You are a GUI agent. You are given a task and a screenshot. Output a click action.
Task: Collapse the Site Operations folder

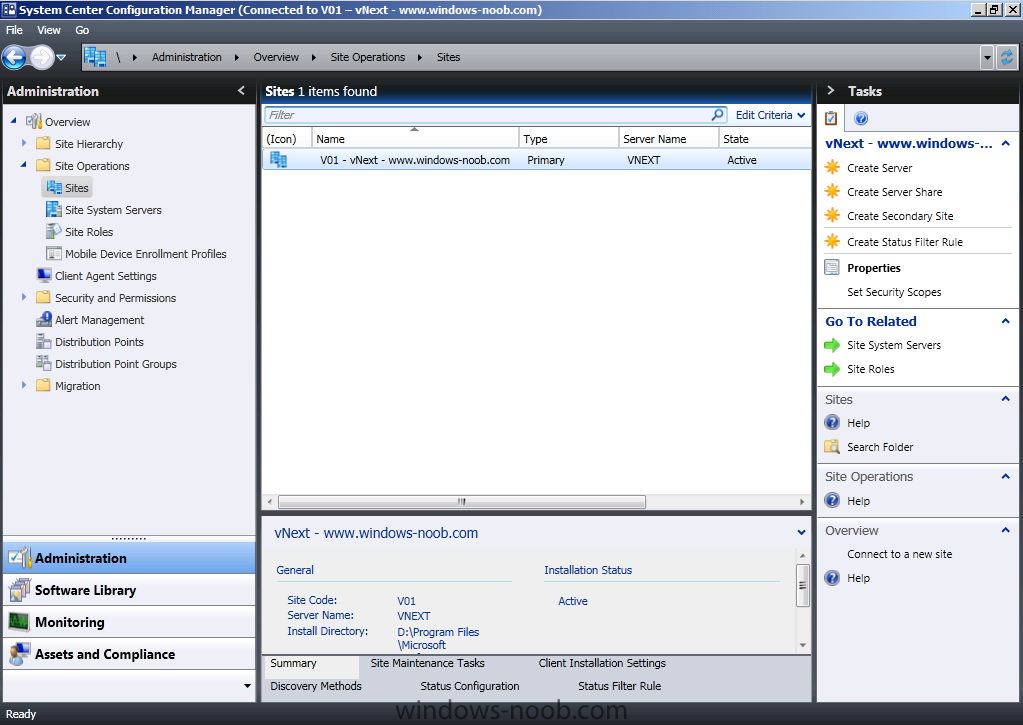pyautogui.click(x=24, y=164)
